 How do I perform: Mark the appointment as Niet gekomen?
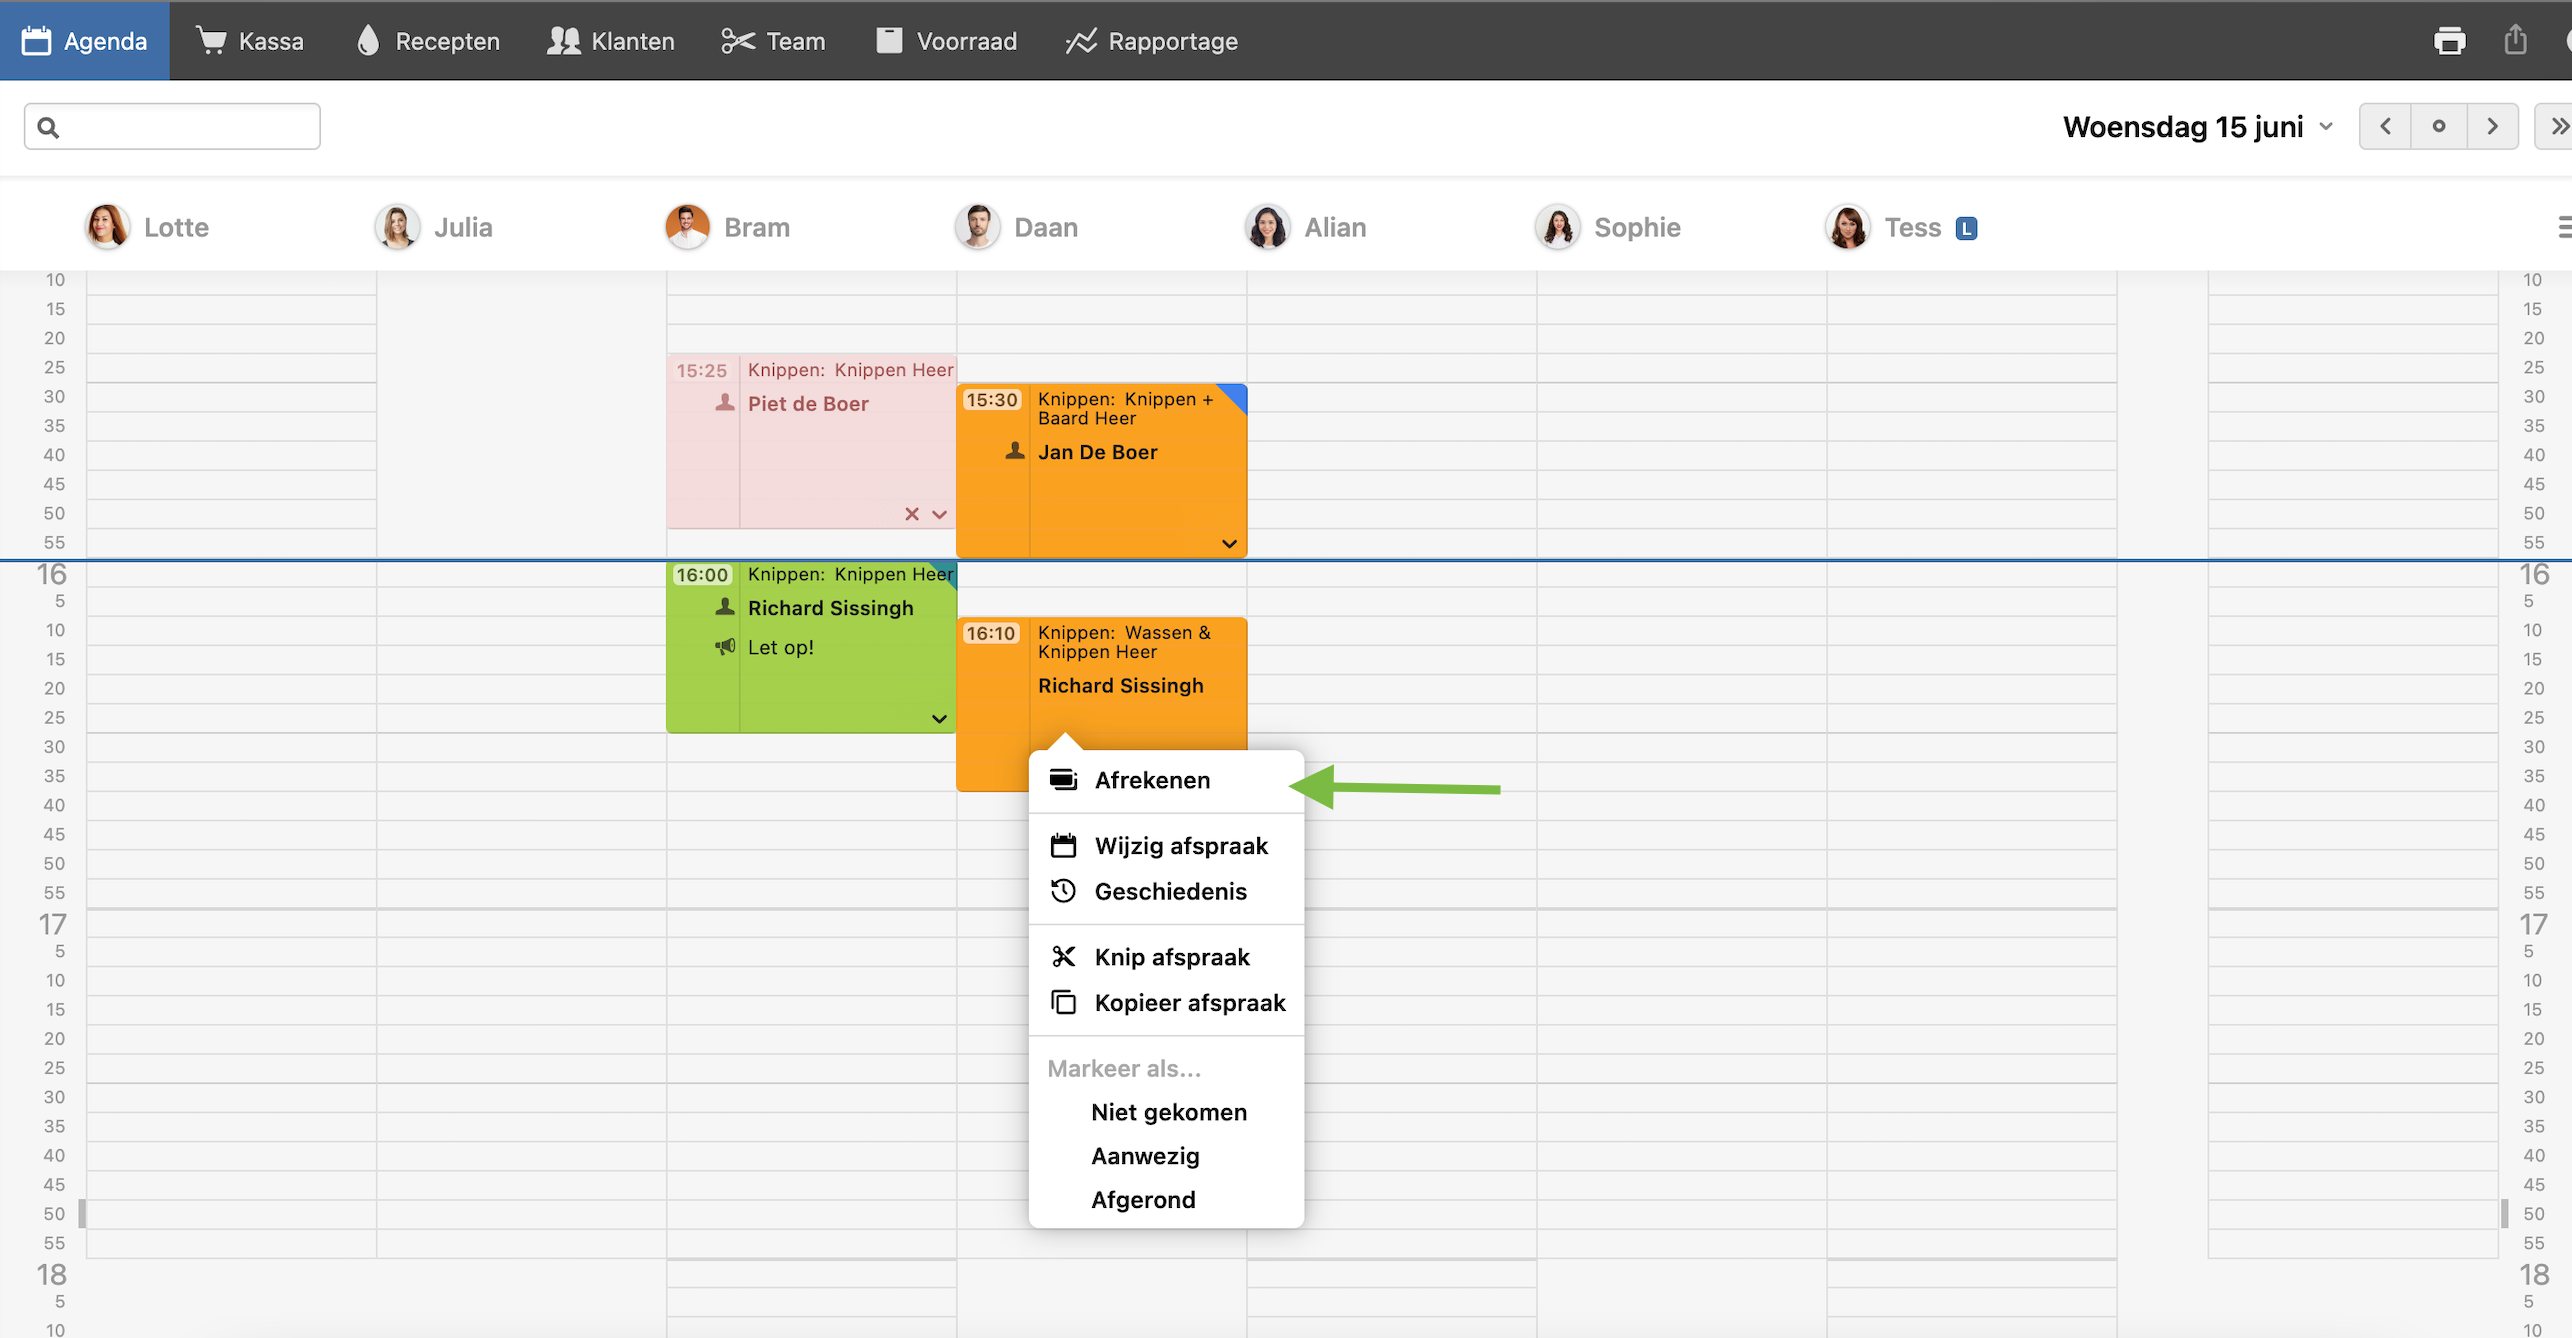[1168, 1112]
